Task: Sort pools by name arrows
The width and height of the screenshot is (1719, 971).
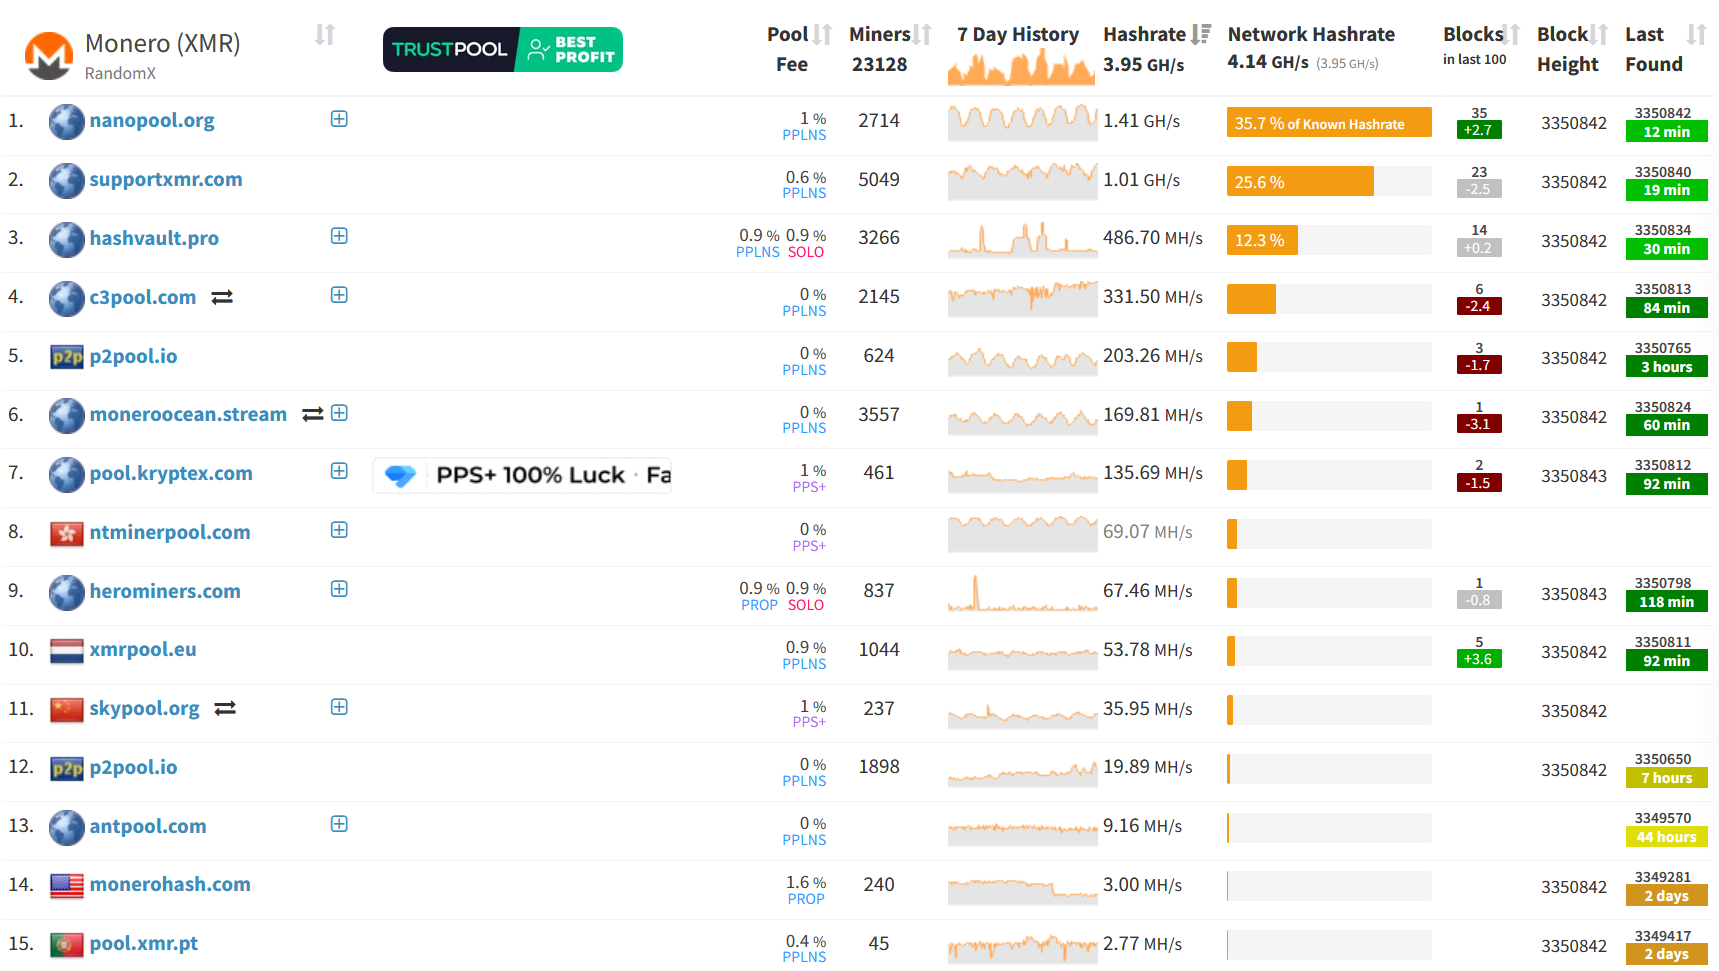Action: tap(325, 35)
